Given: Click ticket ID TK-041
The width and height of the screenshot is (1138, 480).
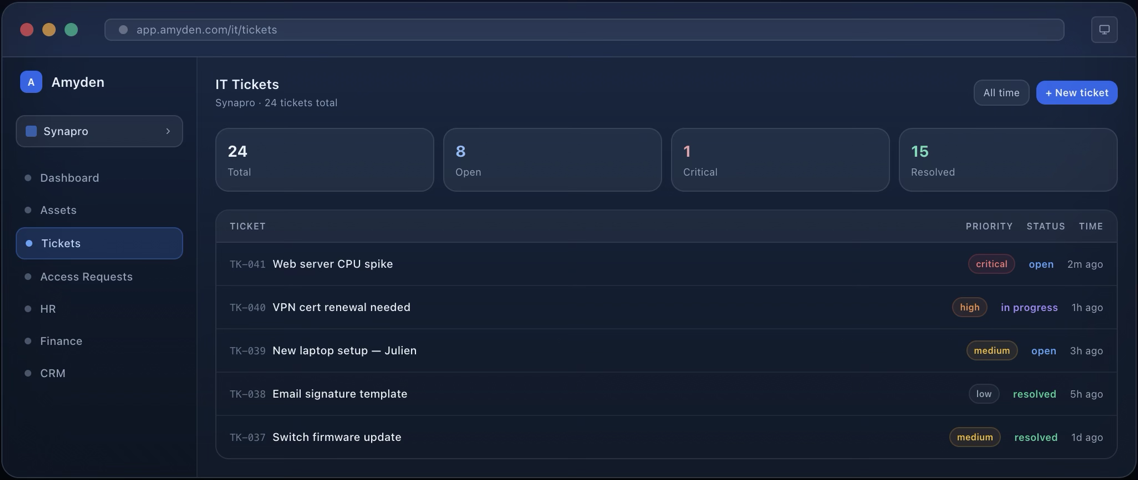Looking at the screenshot, I should [247, 264].
